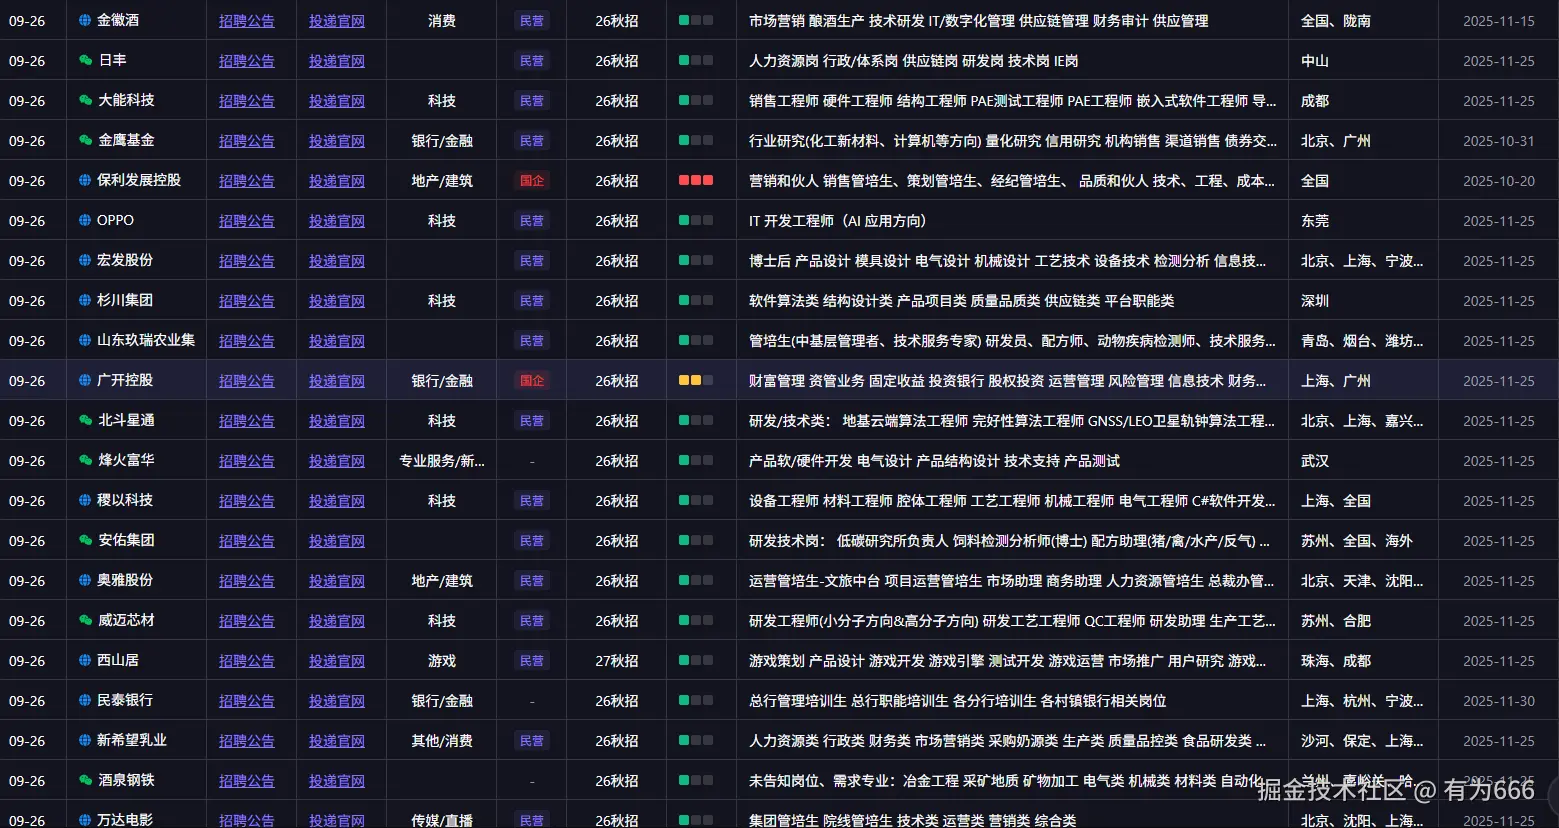Screen dimensions: 1559x828
Task: Click deadline 2025-10-20 for 保利发展控股
Action: click(1499, 181)
